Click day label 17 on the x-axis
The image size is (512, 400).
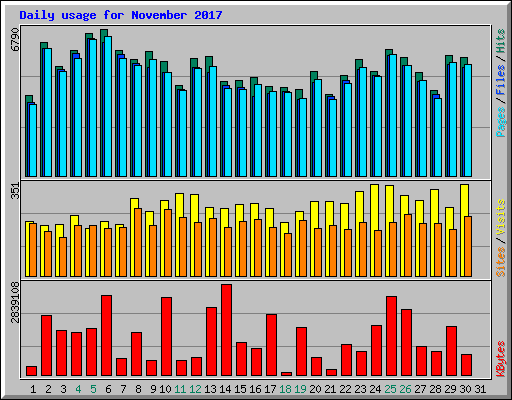click(x=270, y=389)
